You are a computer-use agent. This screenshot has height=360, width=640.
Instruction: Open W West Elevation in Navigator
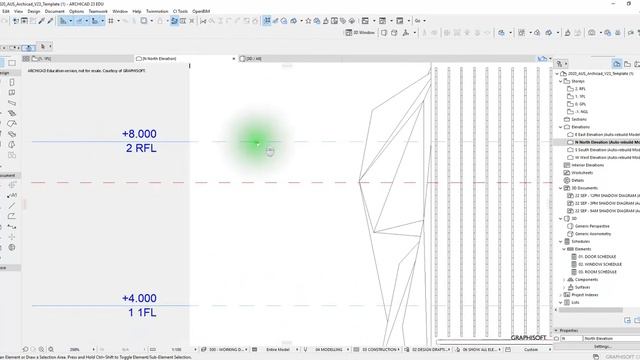point(604,158)
